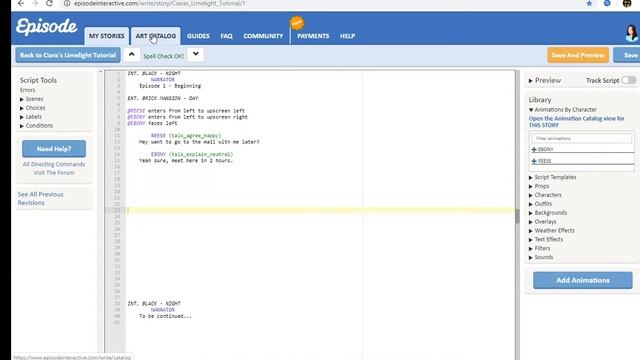Expand Script Templates in Library
This screenshot has height=360, width=640.
coord(553,177)
